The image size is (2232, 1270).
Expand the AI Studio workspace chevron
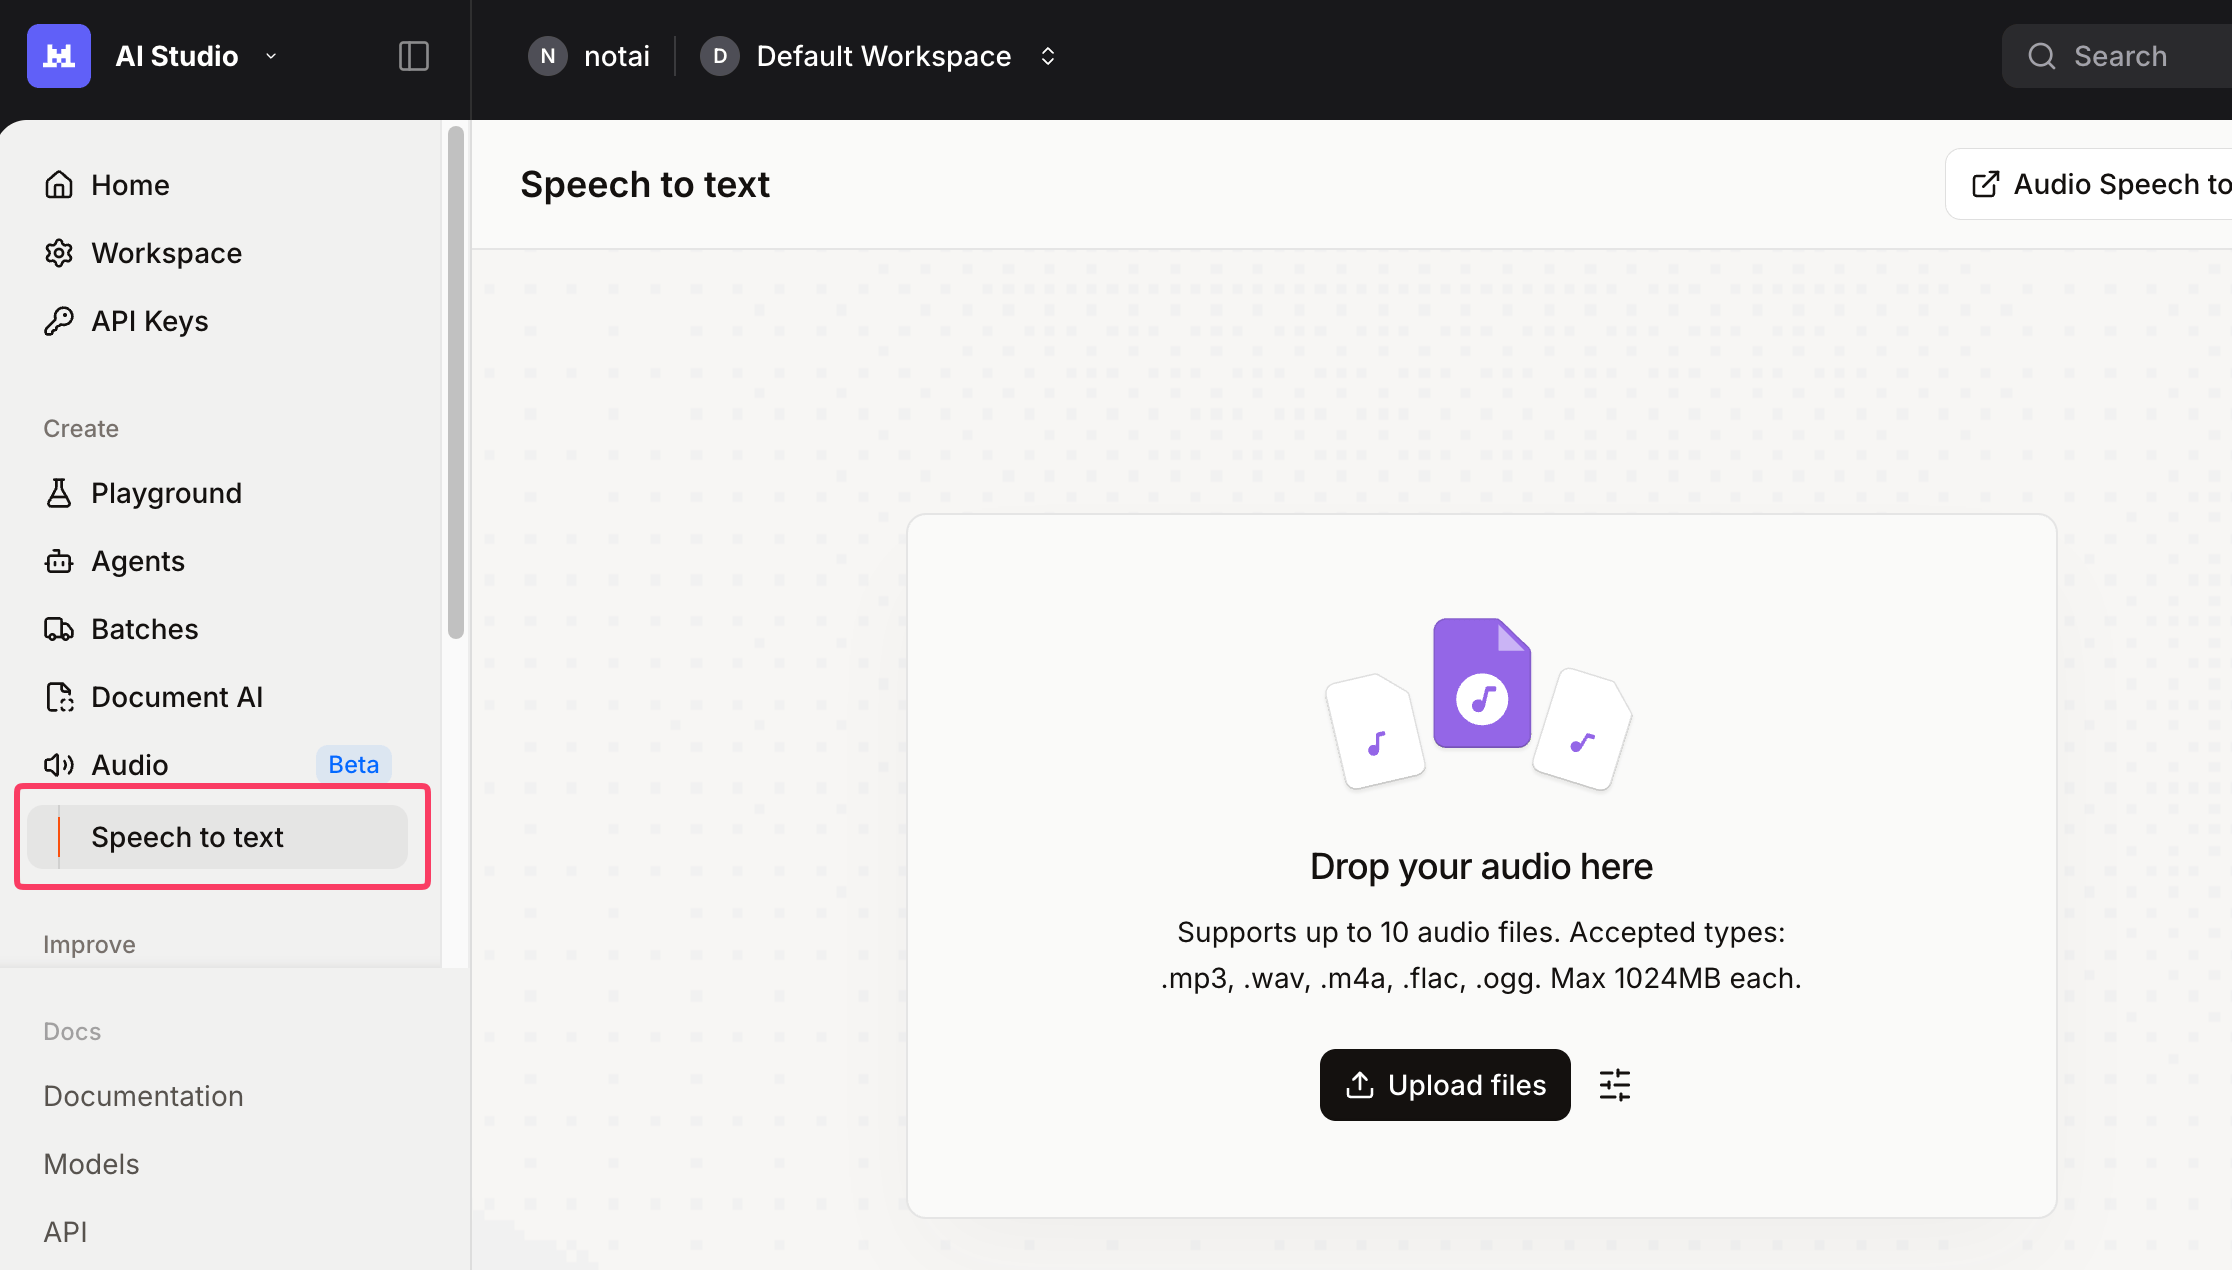(270, 57)
